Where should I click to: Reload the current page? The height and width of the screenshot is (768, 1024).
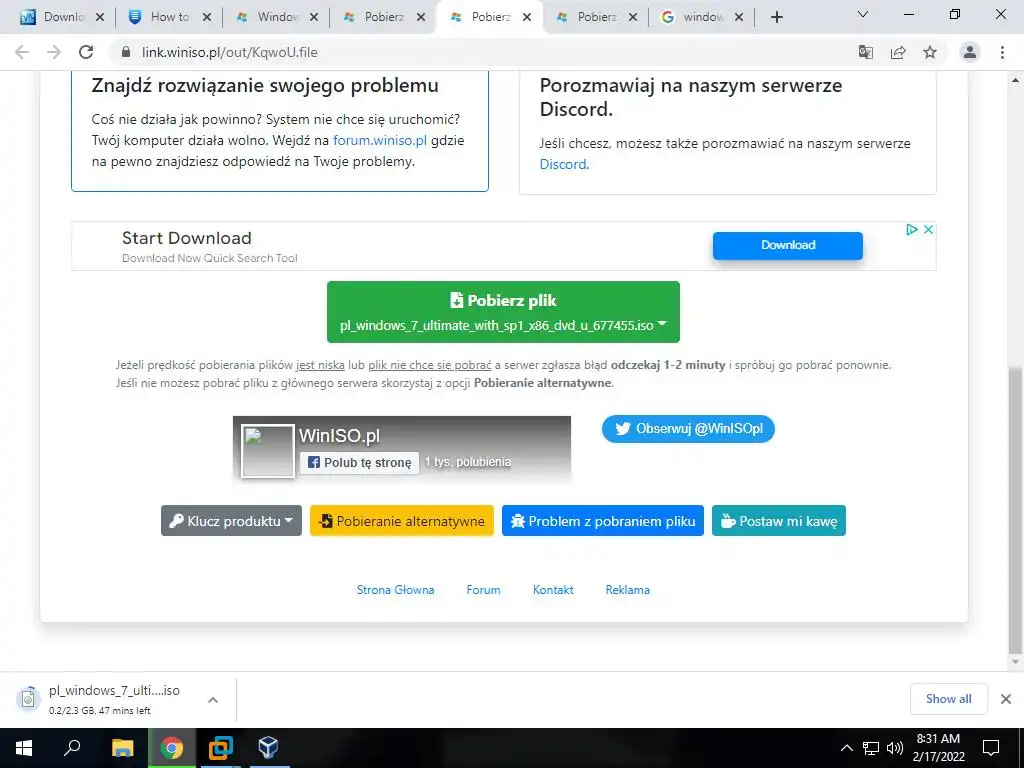86,52
